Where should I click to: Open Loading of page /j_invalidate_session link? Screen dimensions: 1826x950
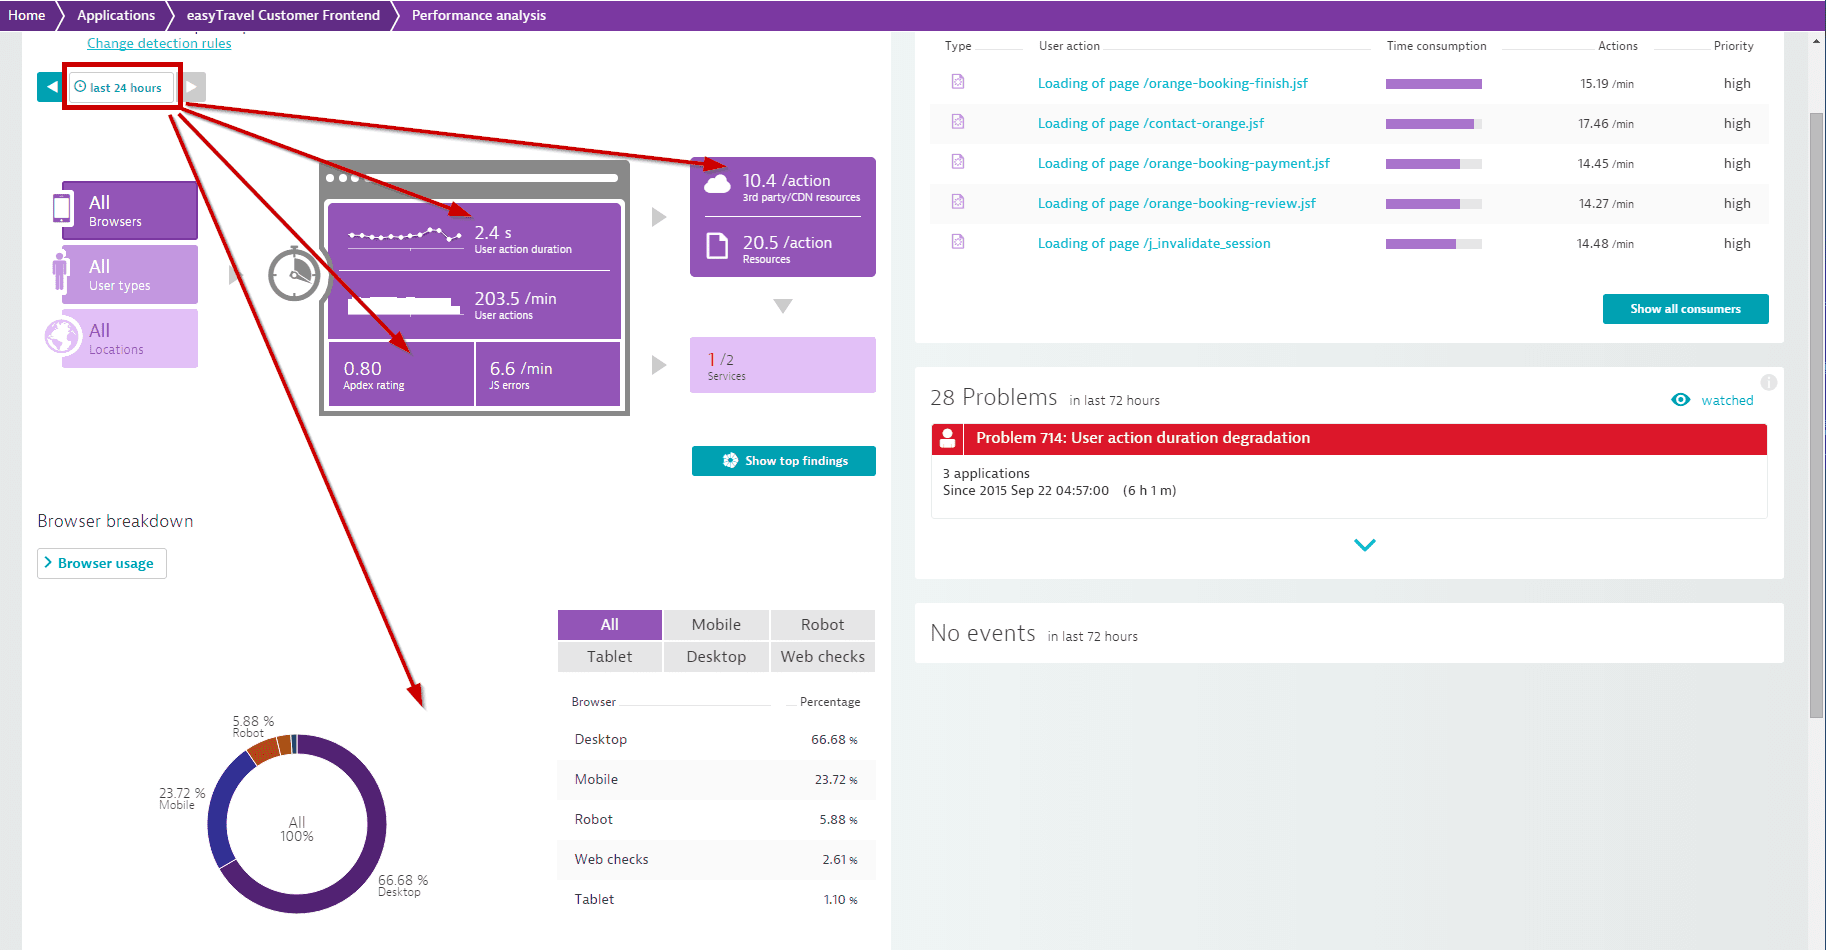click(x=1154, y=243)
